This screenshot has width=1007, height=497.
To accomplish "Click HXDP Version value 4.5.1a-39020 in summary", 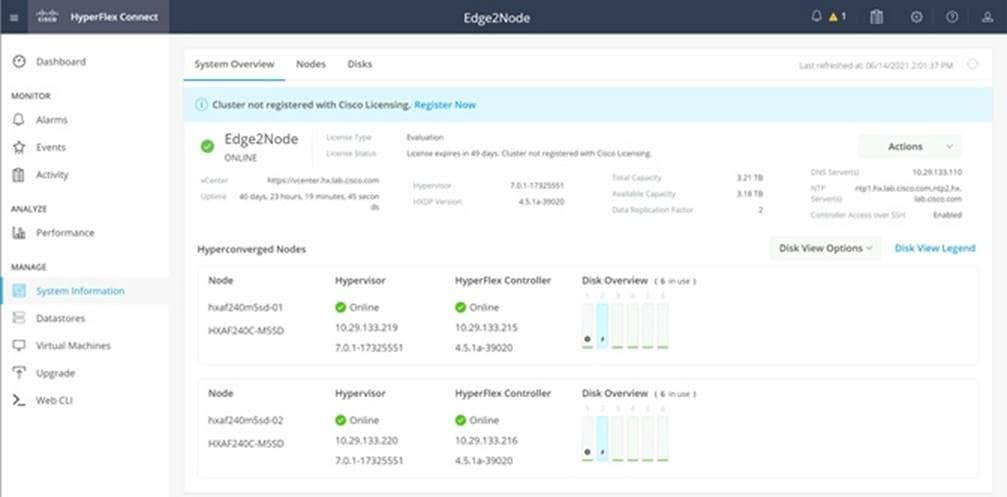I will click(x=541, y=202).
